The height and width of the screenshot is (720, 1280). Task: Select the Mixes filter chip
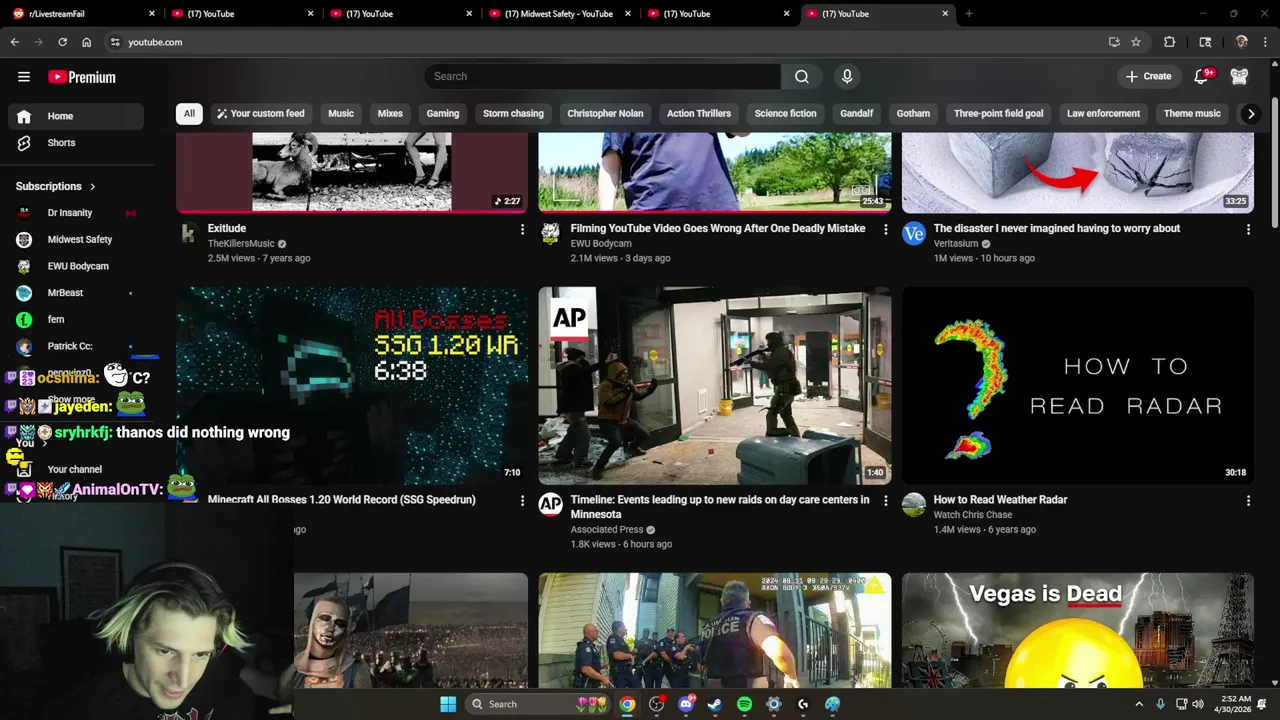pyautogui.click(x=390, y=114)
